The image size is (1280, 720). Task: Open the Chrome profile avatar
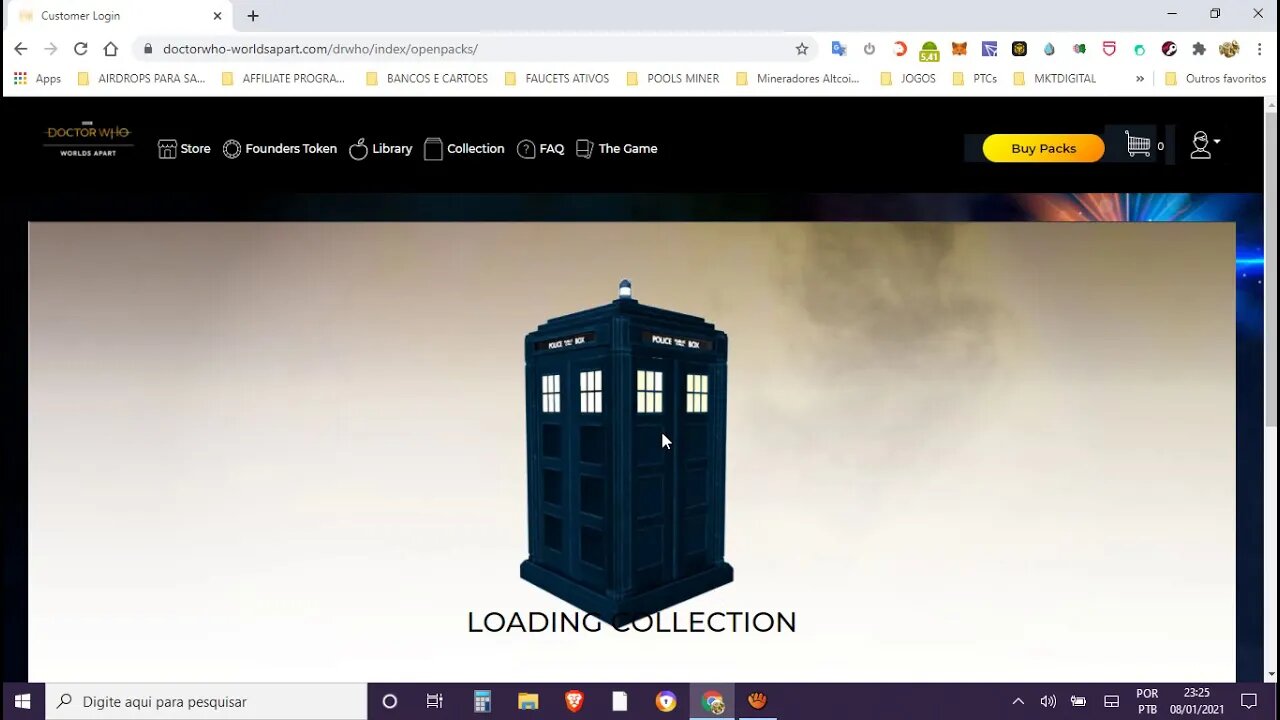[1229, 49]
